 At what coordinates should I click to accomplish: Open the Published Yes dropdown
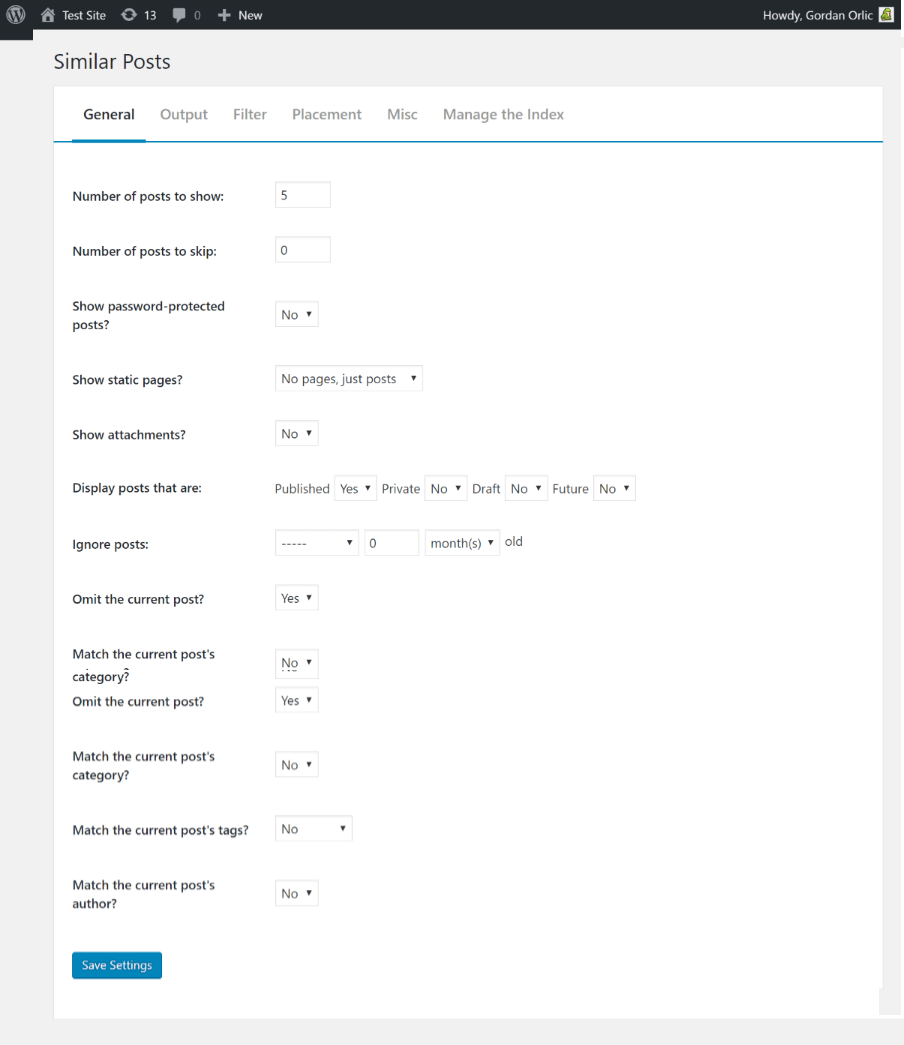tap(355, 489)
